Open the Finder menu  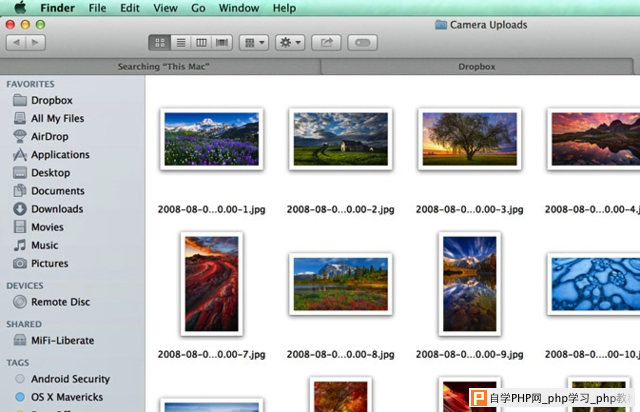point(57,8)
